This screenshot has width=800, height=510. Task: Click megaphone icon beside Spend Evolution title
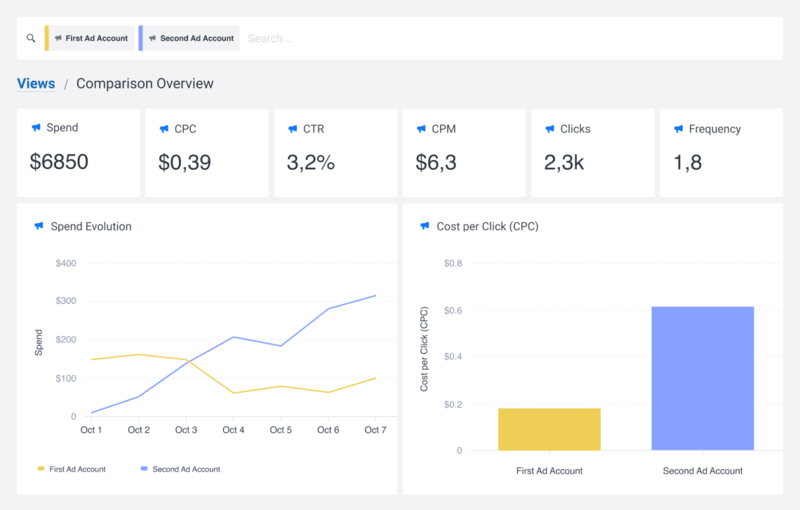38,226
